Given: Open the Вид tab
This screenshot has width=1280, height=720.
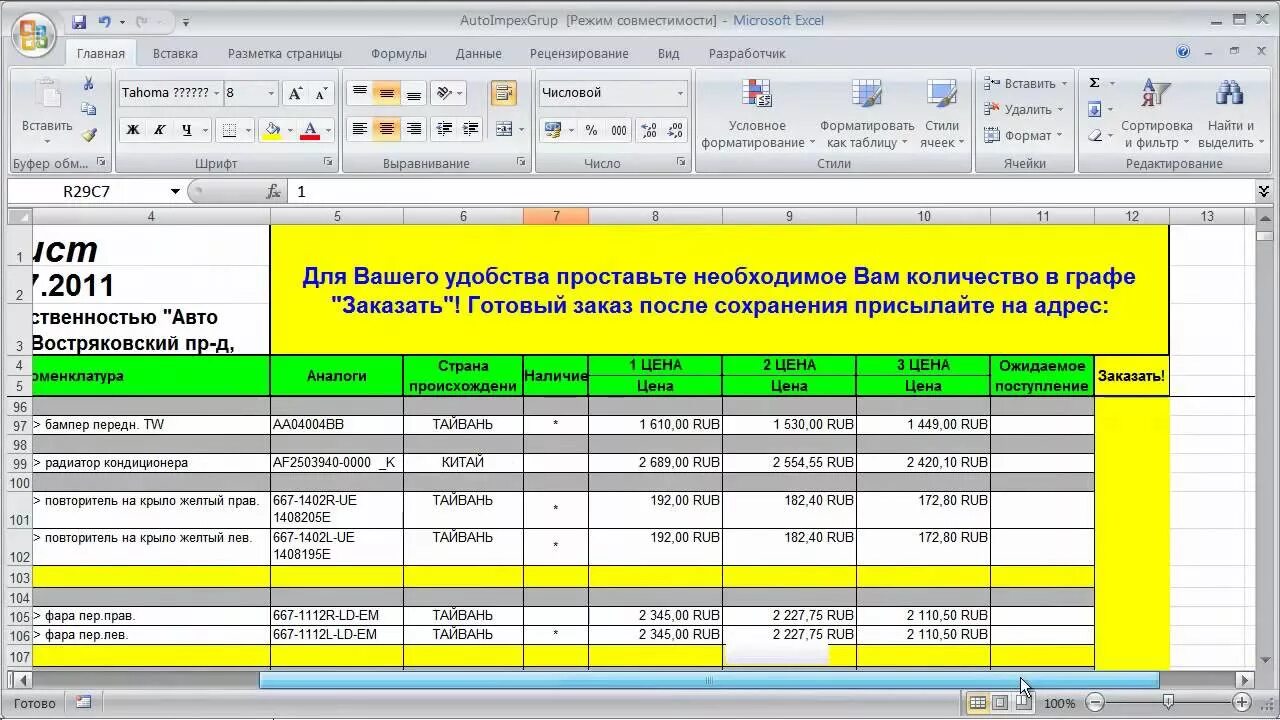Looking at the screenshot, I should tap(669, 53).
